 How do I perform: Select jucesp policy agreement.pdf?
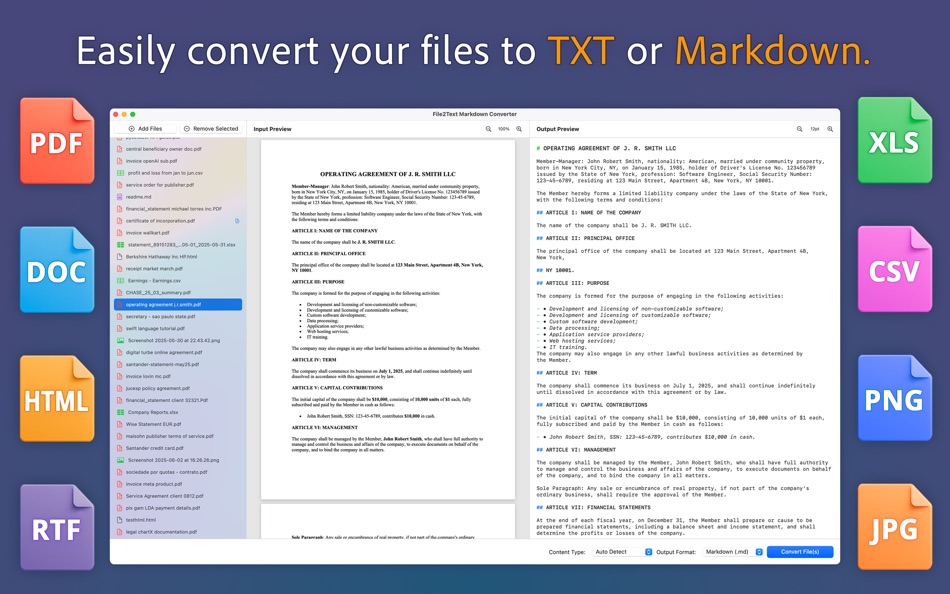[158, 389]
